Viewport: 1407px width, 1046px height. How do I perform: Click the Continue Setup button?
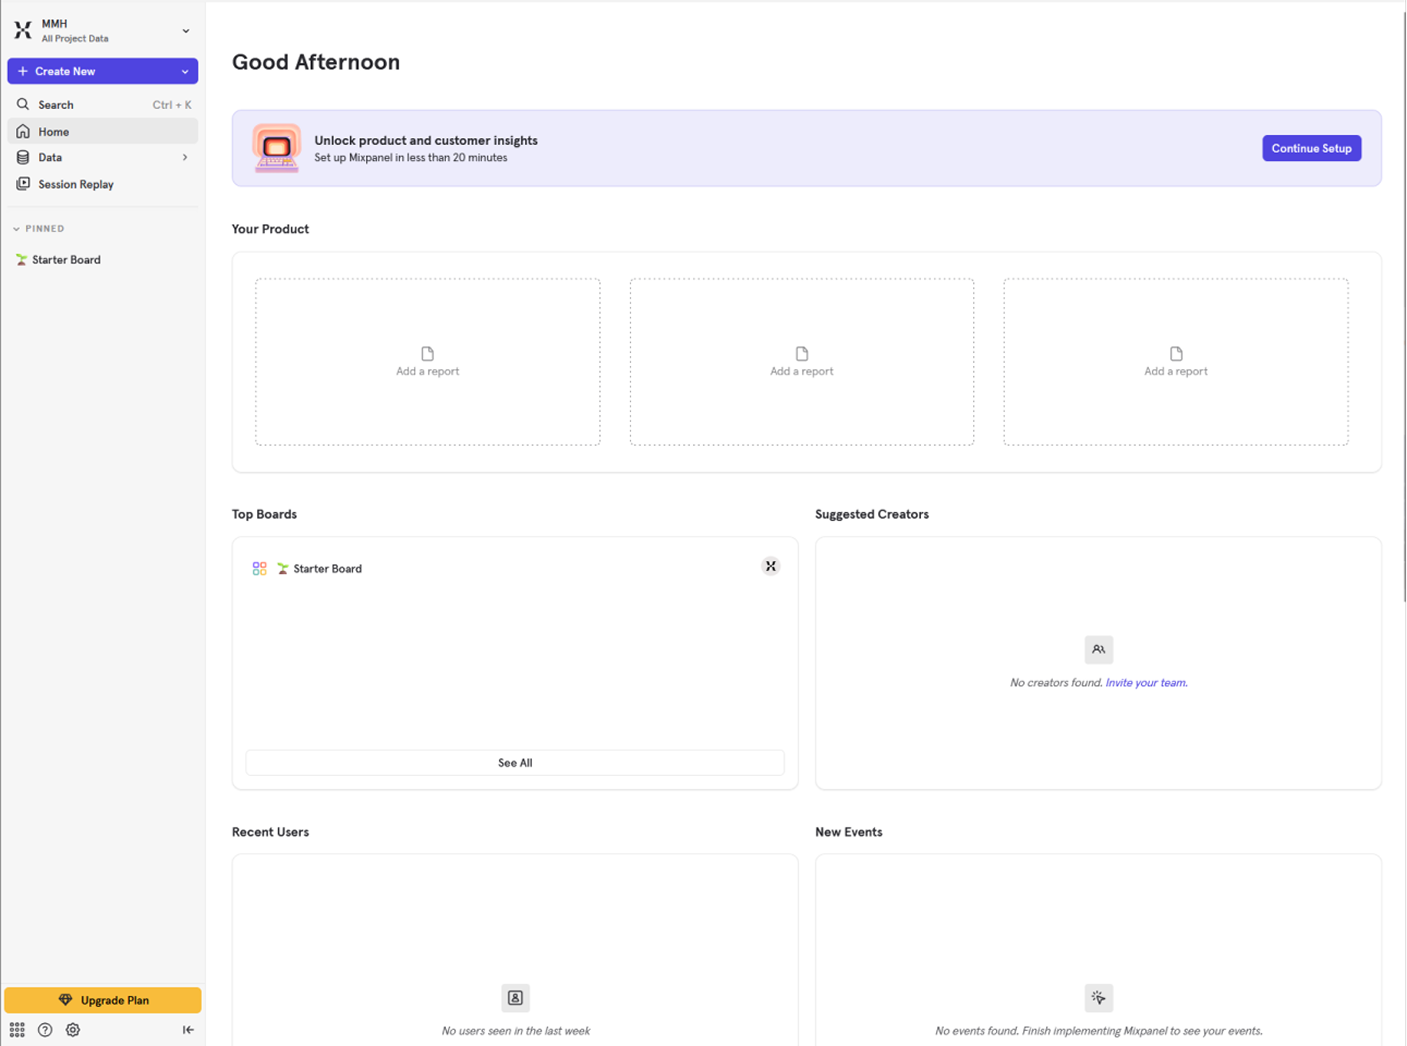[x=1311, y=148]
